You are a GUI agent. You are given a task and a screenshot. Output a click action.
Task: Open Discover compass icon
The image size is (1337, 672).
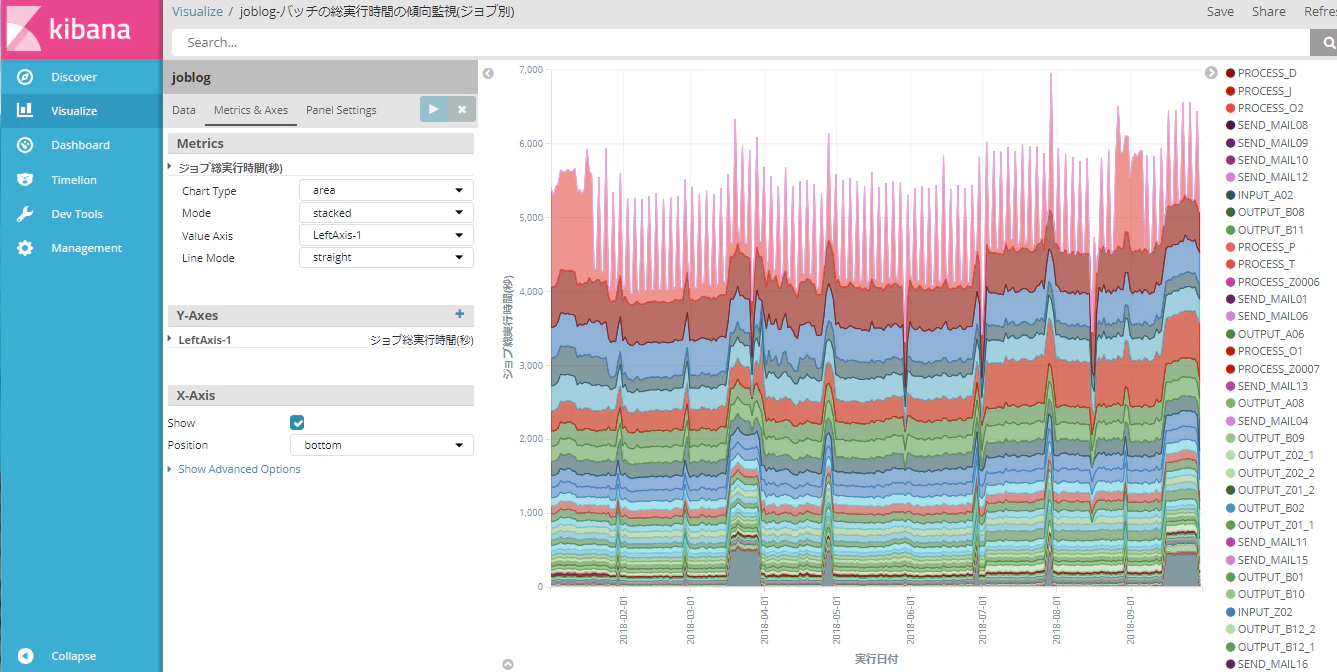point(26,77)
